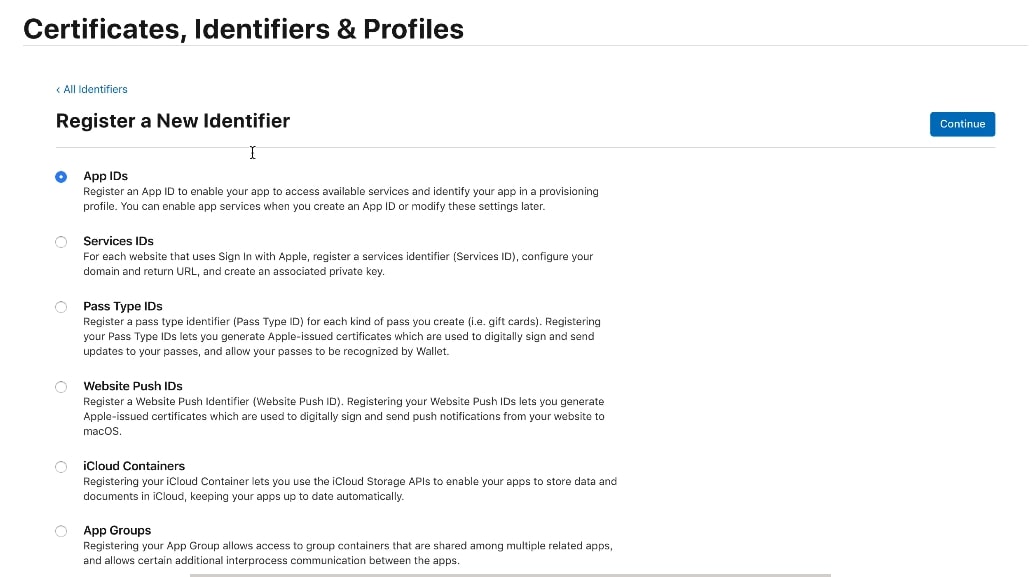Pick the Website Push IDs radio button

tap(61, 387)
